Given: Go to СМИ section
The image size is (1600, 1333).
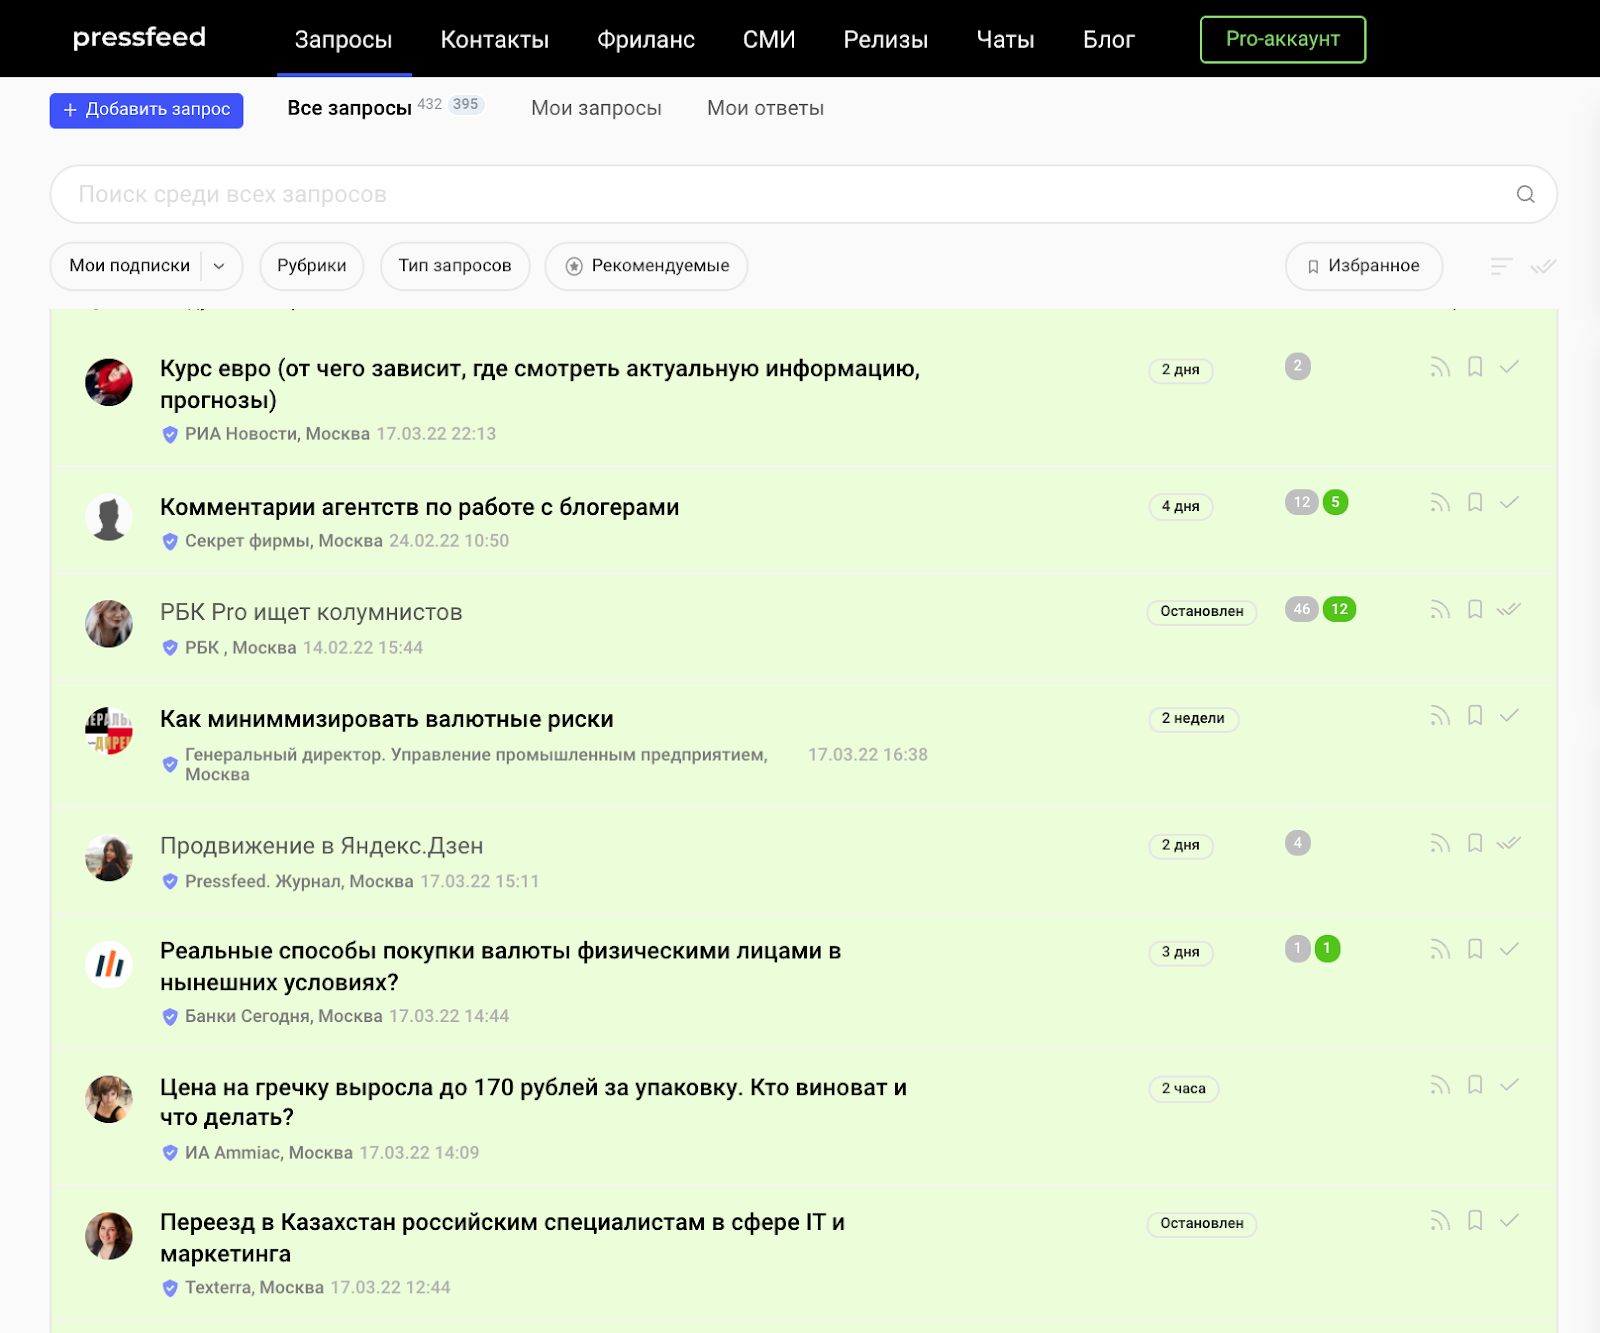Looking at the screenshot, I should click(768, 40).
